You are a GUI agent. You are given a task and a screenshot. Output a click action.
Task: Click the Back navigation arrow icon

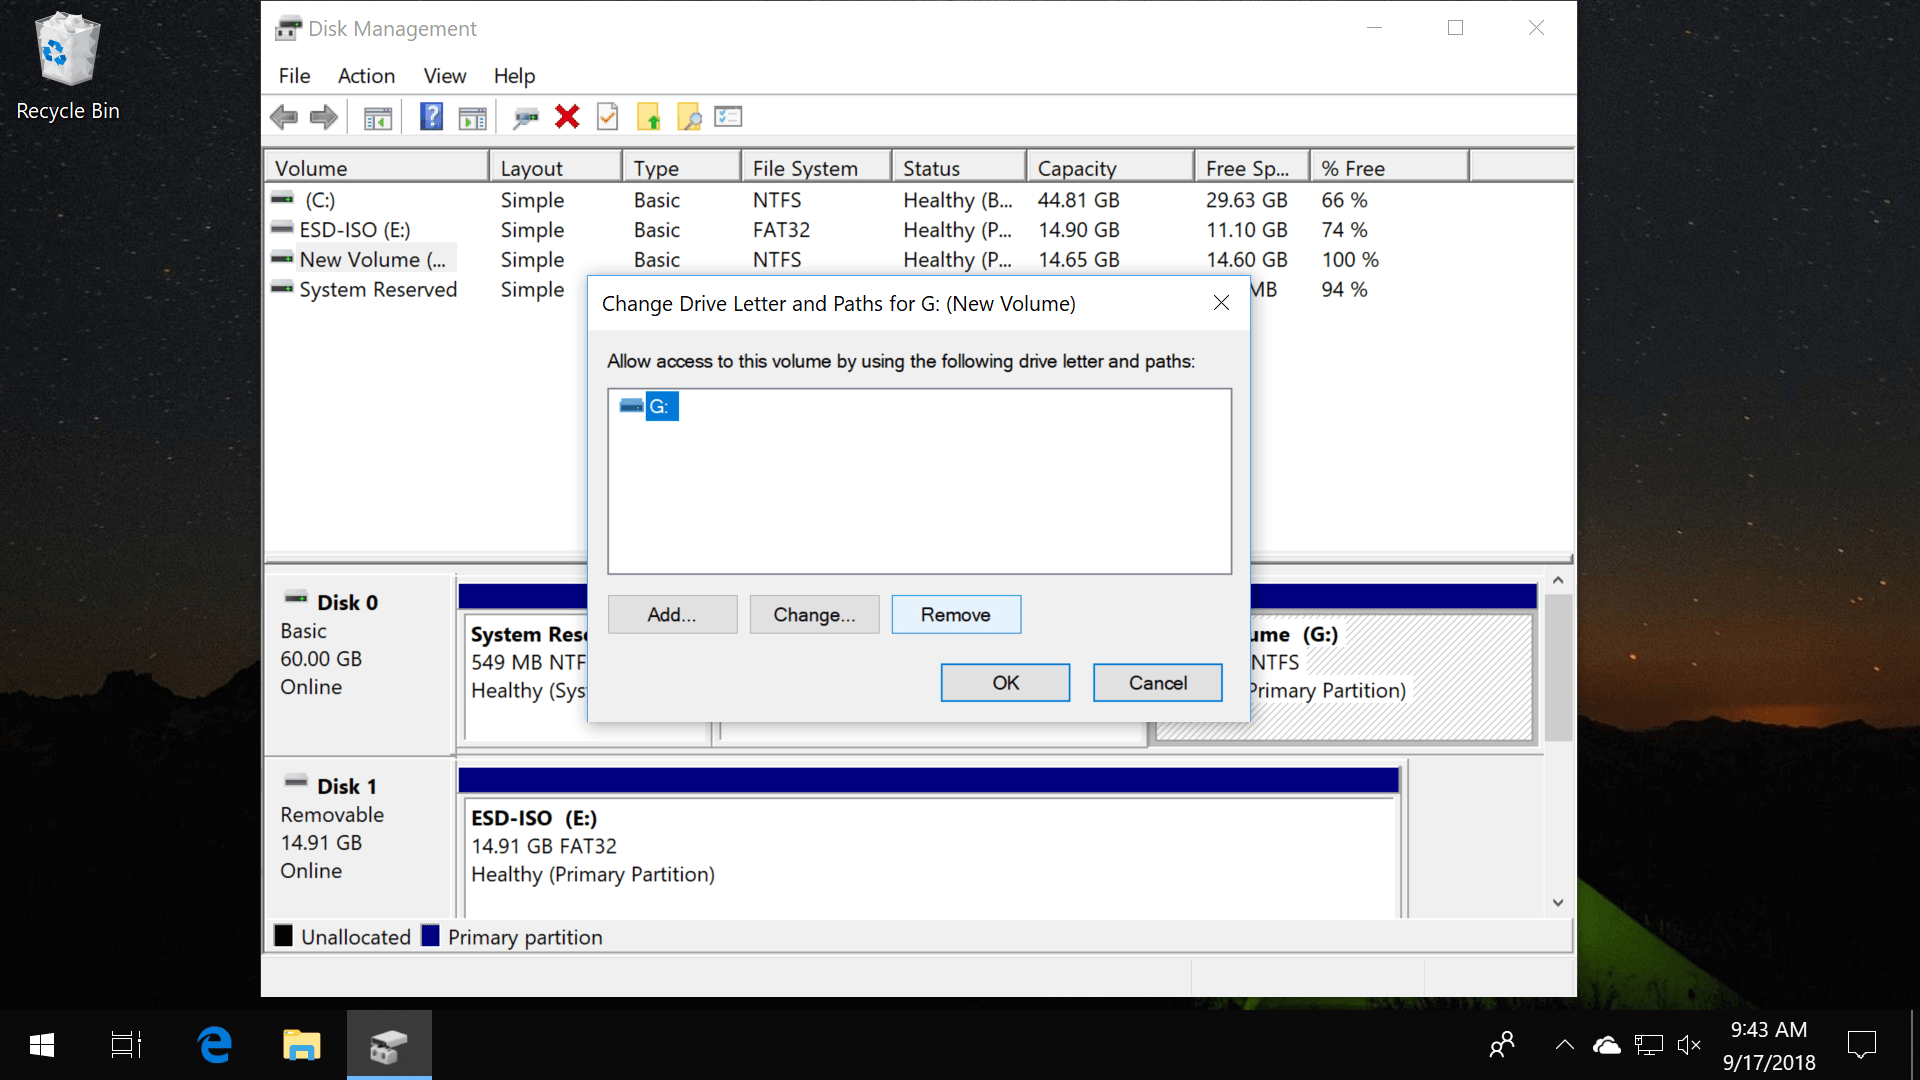pyautogui.click(x=284, y=119)
